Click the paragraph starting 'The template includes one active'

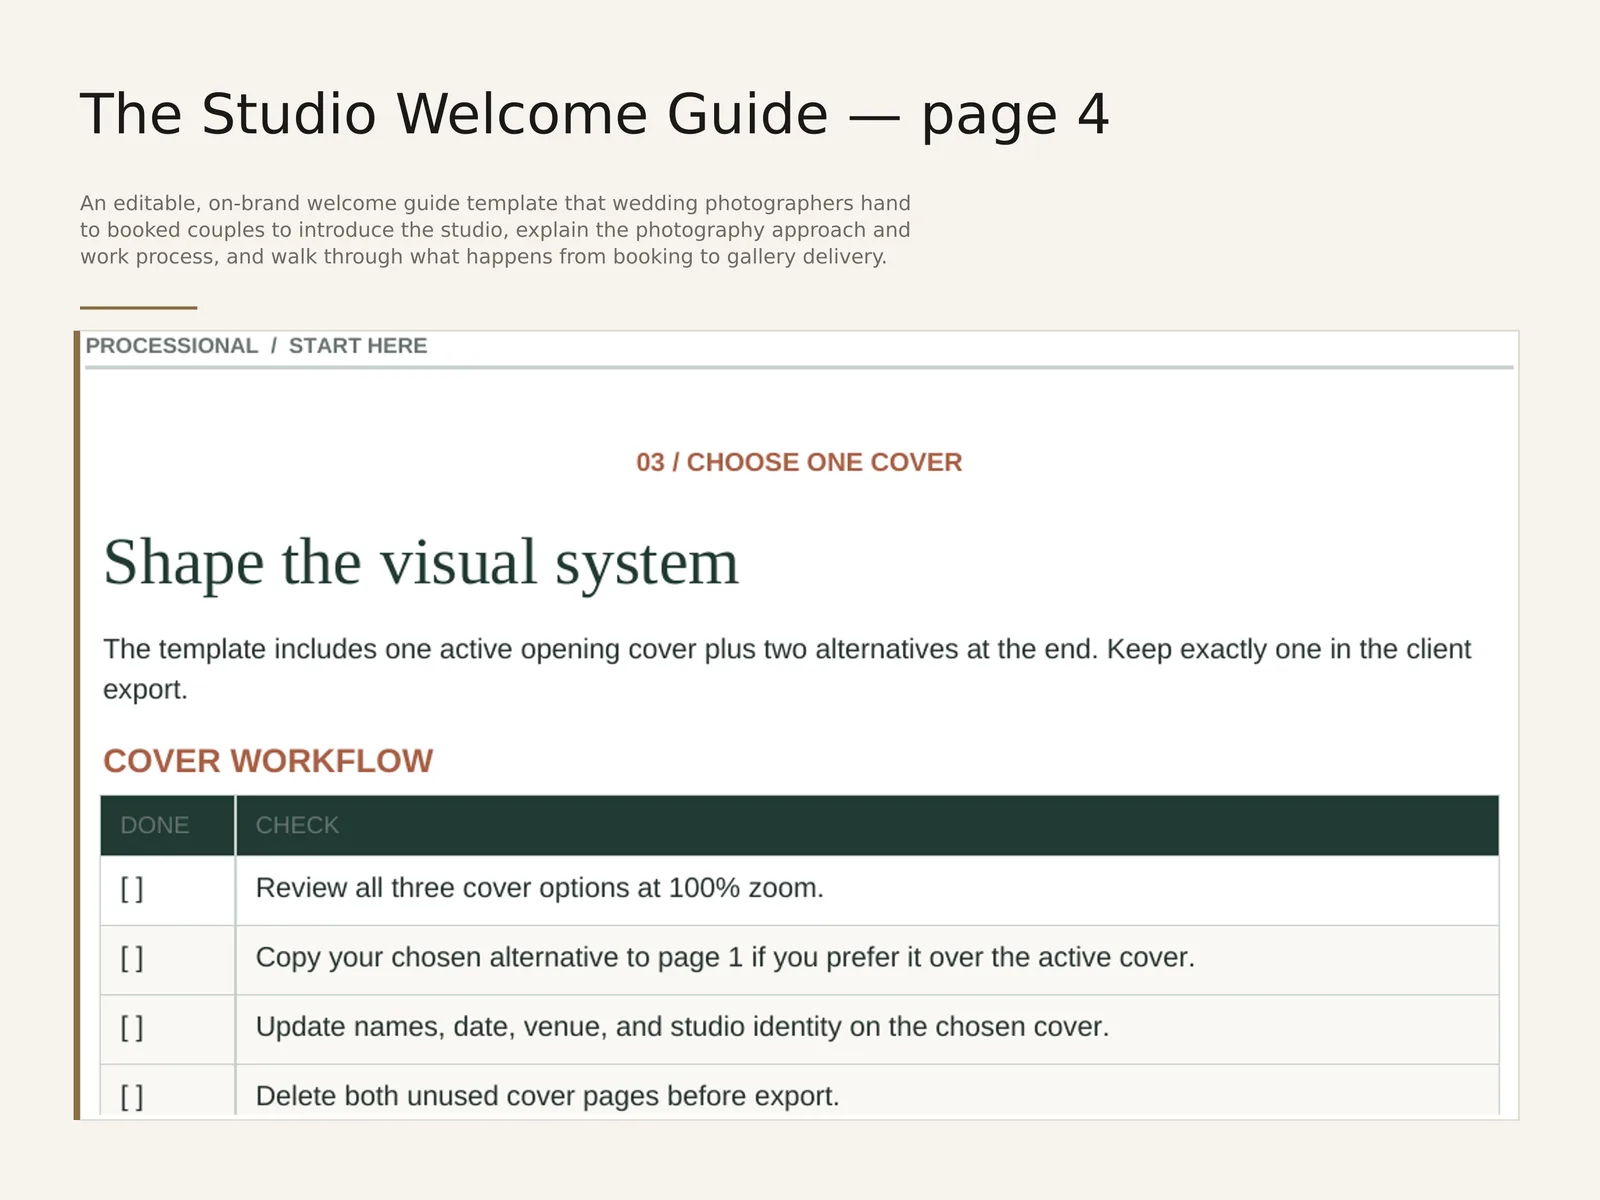[787, 669]
